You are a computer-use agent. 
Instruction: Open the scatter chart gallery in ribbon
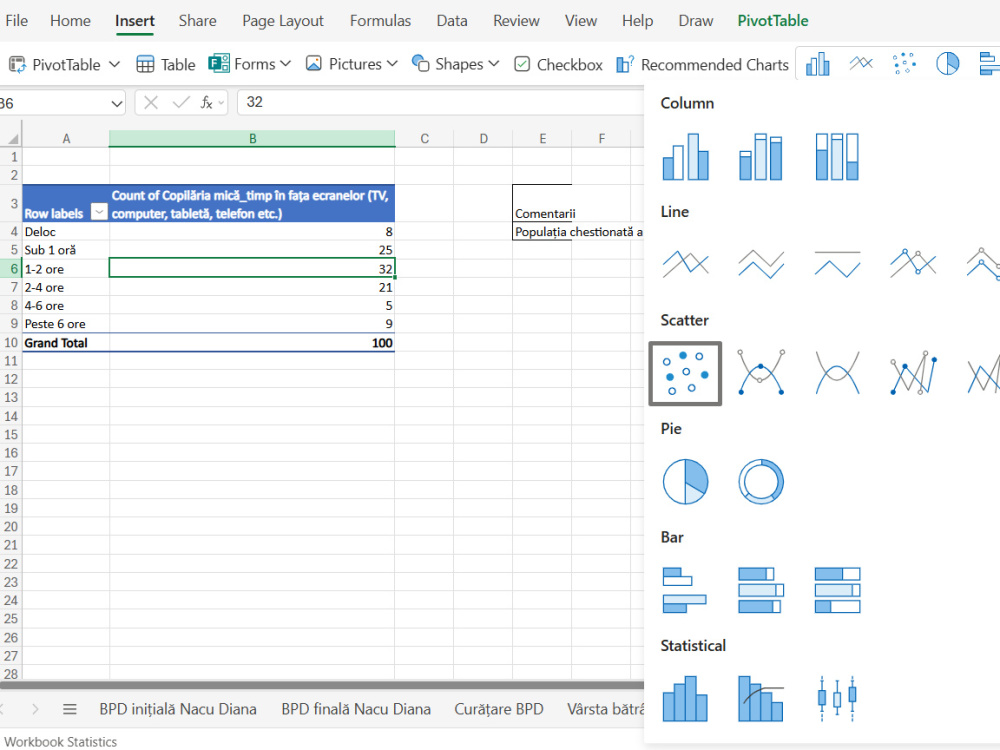click(x=904, y=64)
